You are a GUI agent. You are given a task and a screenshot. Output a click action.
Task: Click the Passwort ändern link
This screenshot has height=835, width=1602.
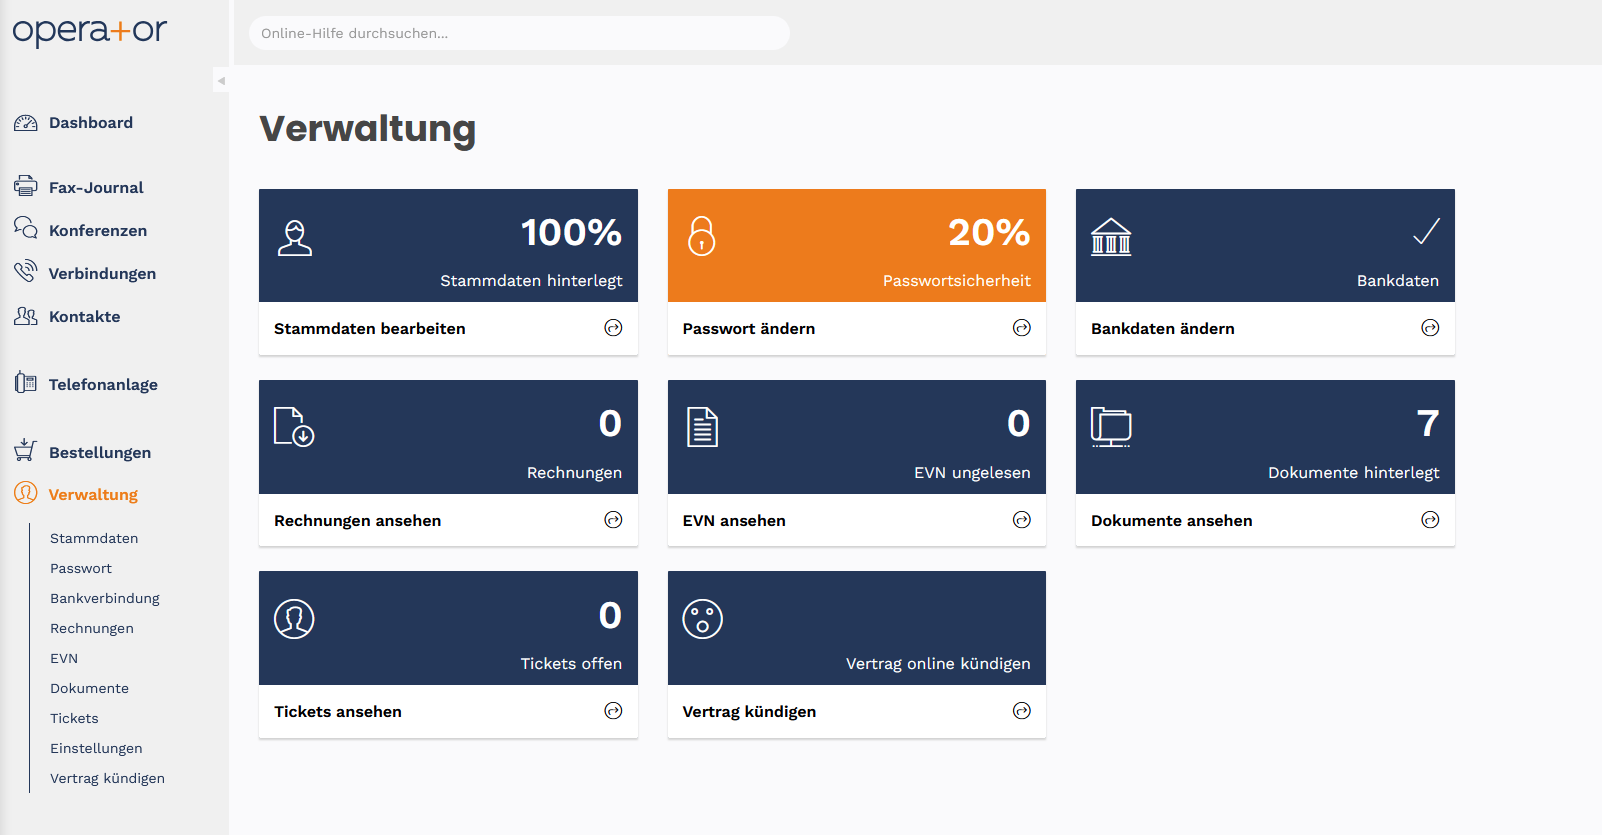pyautogui.click(x=748, y=329)
